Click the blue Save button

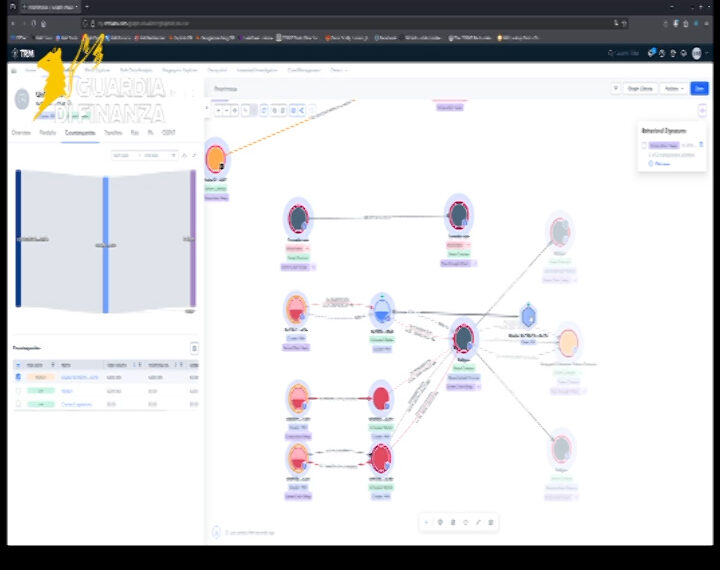click(x=699, y=88)
